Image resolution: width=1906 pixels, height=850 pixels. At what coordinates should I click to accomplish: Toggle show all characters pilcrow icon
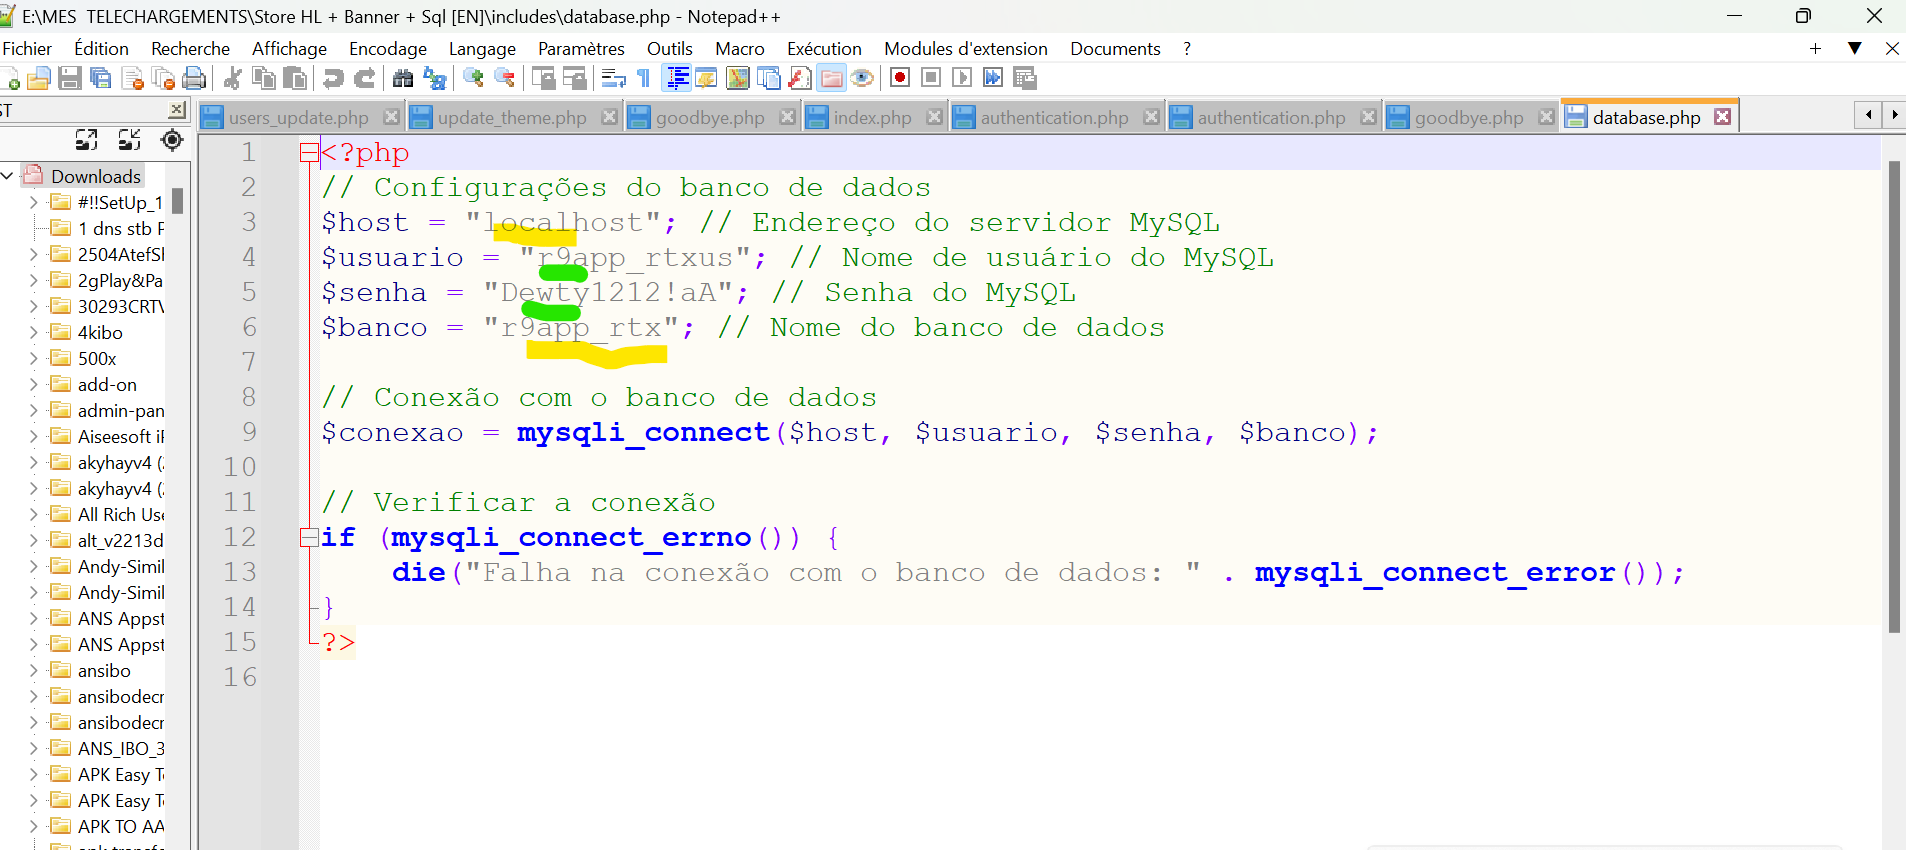[x=644, y=78]
